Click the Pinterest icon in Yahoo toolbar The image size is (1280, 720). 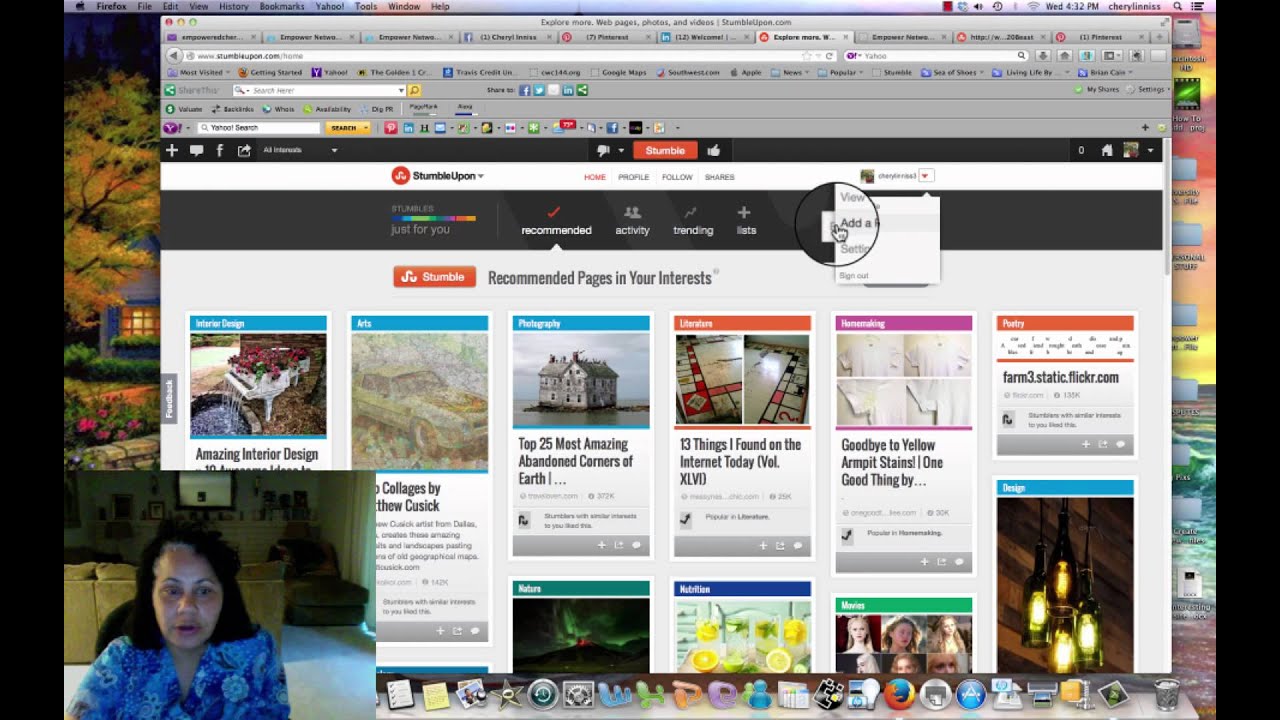pos(390,128)
